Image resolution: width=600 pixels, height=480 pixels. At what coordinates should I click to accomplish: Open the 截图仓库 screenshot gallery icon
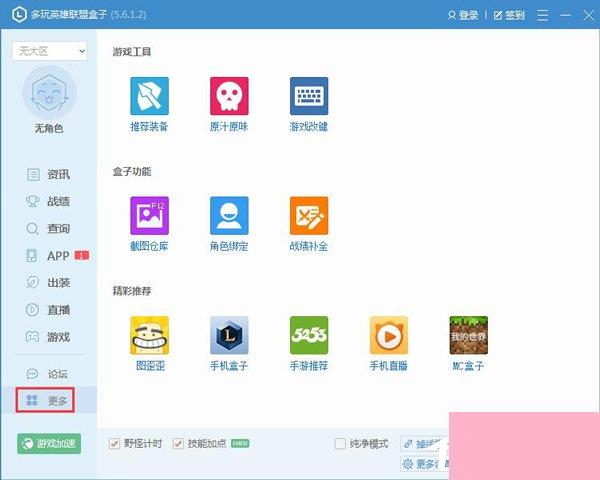149,216
